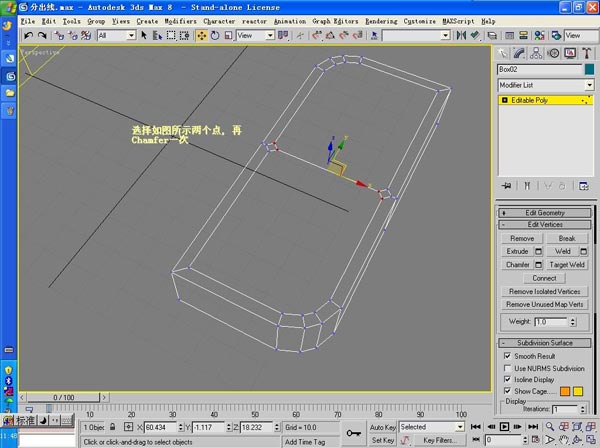The image size is (600, 448).
Task: Open the Modifier List dropdown
Action: (545, 85)
